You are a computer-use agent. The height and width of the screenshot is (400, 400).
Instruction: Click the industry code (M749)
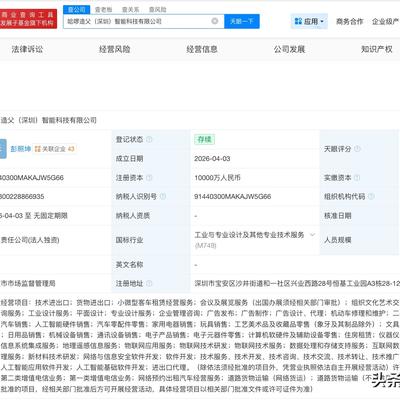coord(205,246)
